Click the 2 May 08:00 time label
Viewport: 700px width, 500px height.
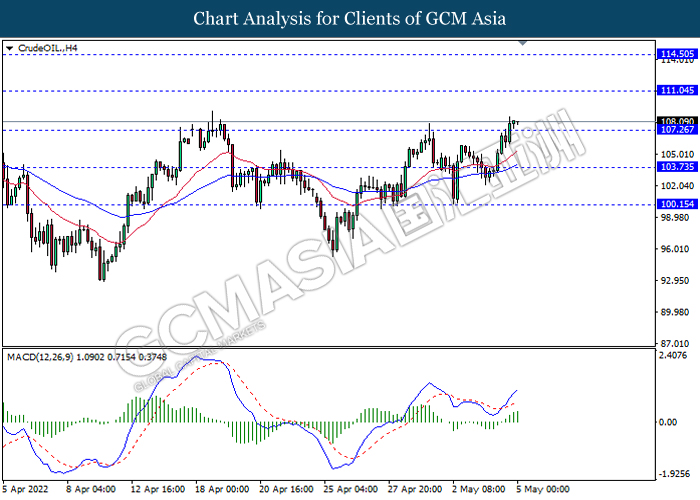479,489
